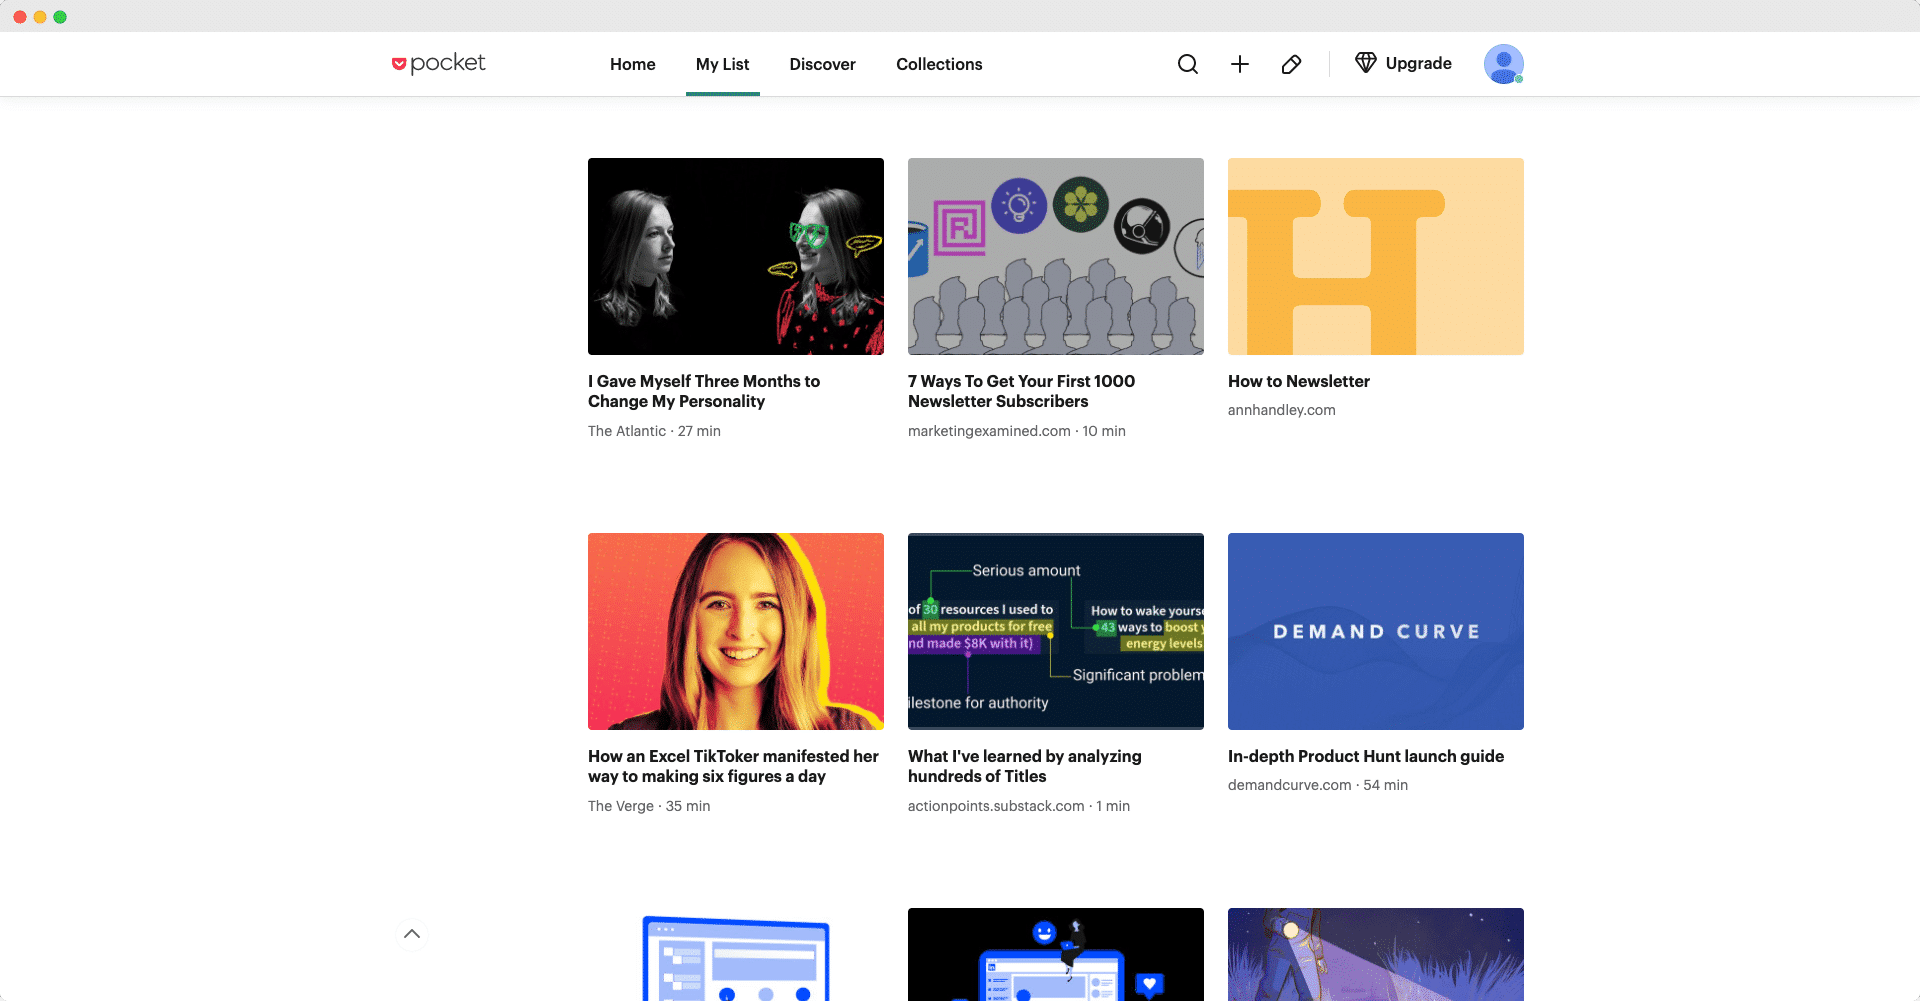This screenshot has height=1001, width=1920.
Task: Open 'In-depth Product Hunt launch guide' title
Action: click(1366, 756)
